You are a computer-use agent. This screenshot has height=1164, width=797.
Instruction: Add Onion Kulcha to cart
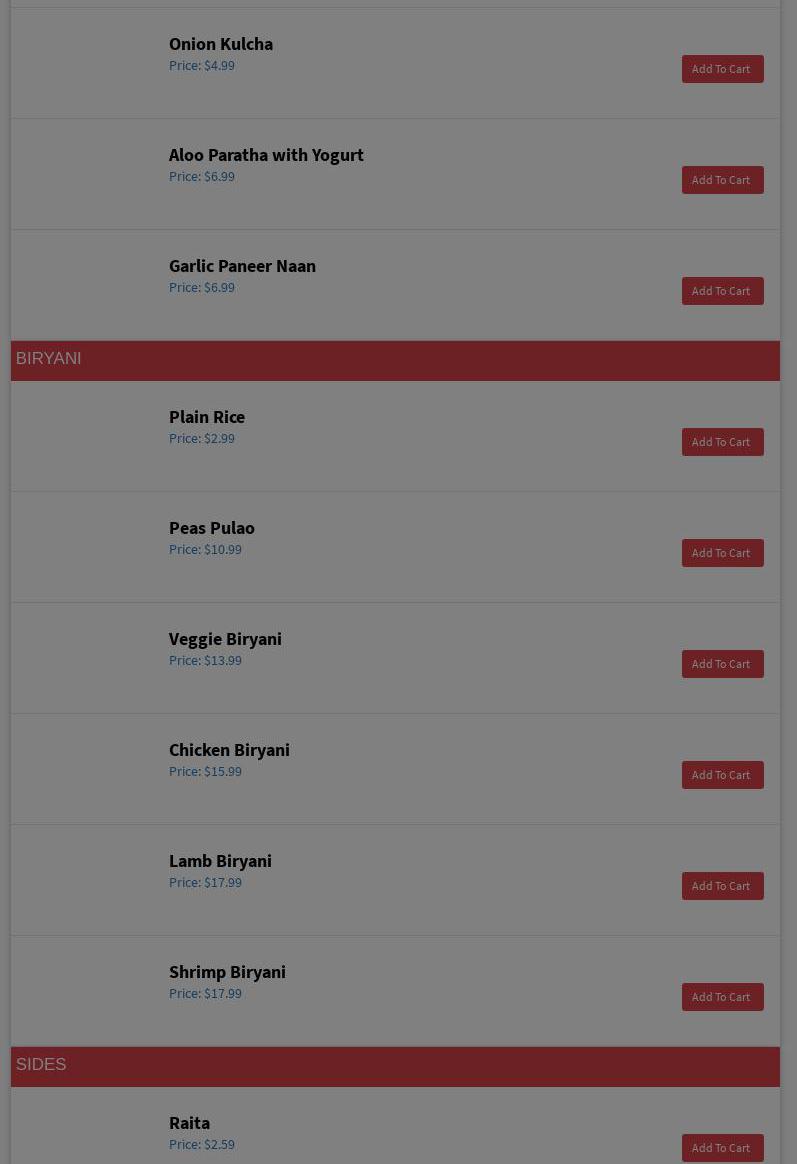[x=722, y=69]
